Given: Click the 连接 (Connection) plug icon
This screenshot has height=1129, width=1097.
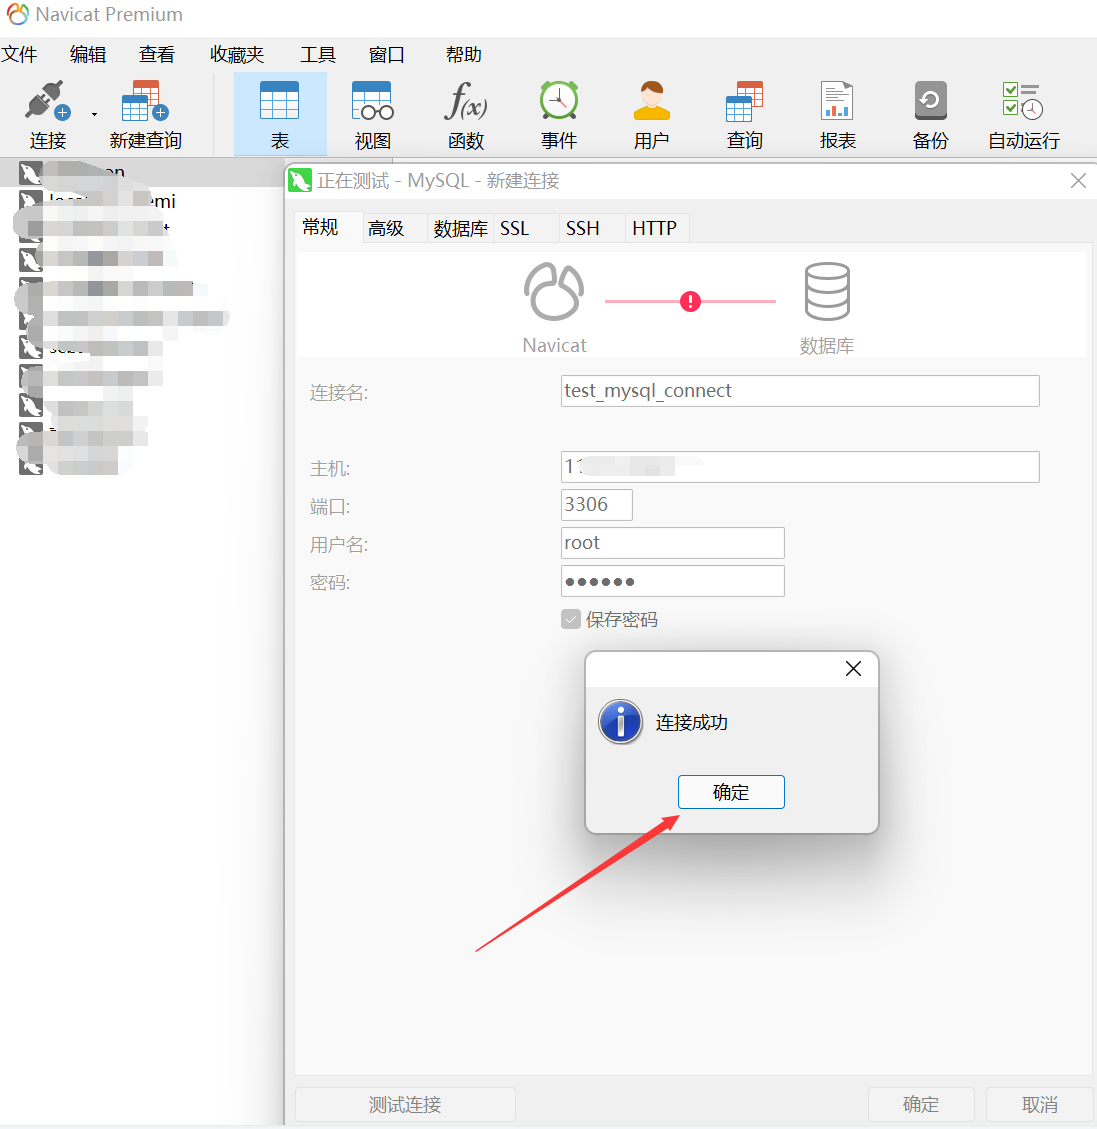Looking at the screenshot, I should click(47, 102).
